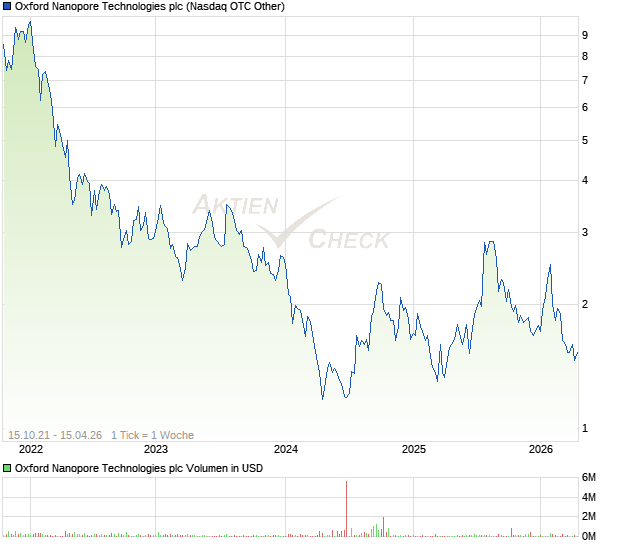Click the price axis value 4
The image size is (620, 546).
(585, 181)
